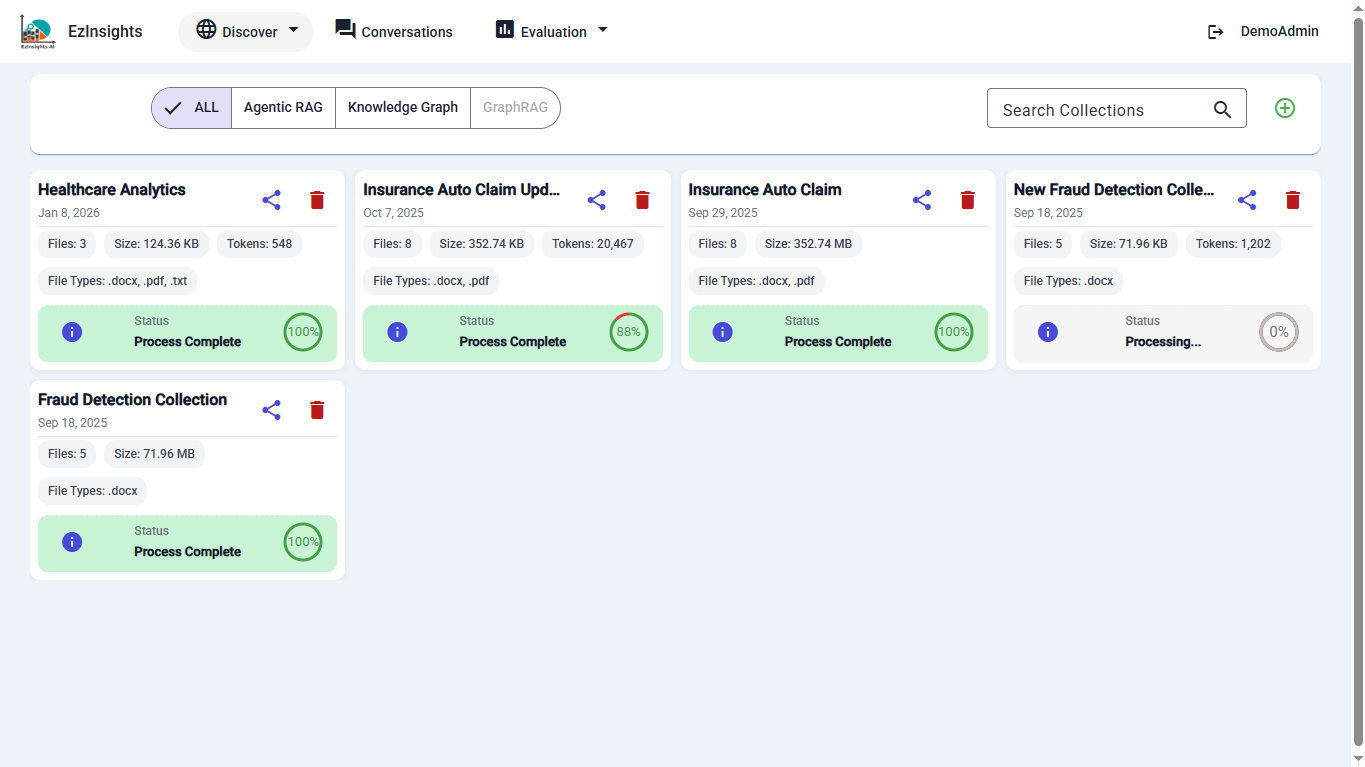Share the New Fraud Detection collection
This screenshot has width=1365, height=767.
coord(1247,200)
